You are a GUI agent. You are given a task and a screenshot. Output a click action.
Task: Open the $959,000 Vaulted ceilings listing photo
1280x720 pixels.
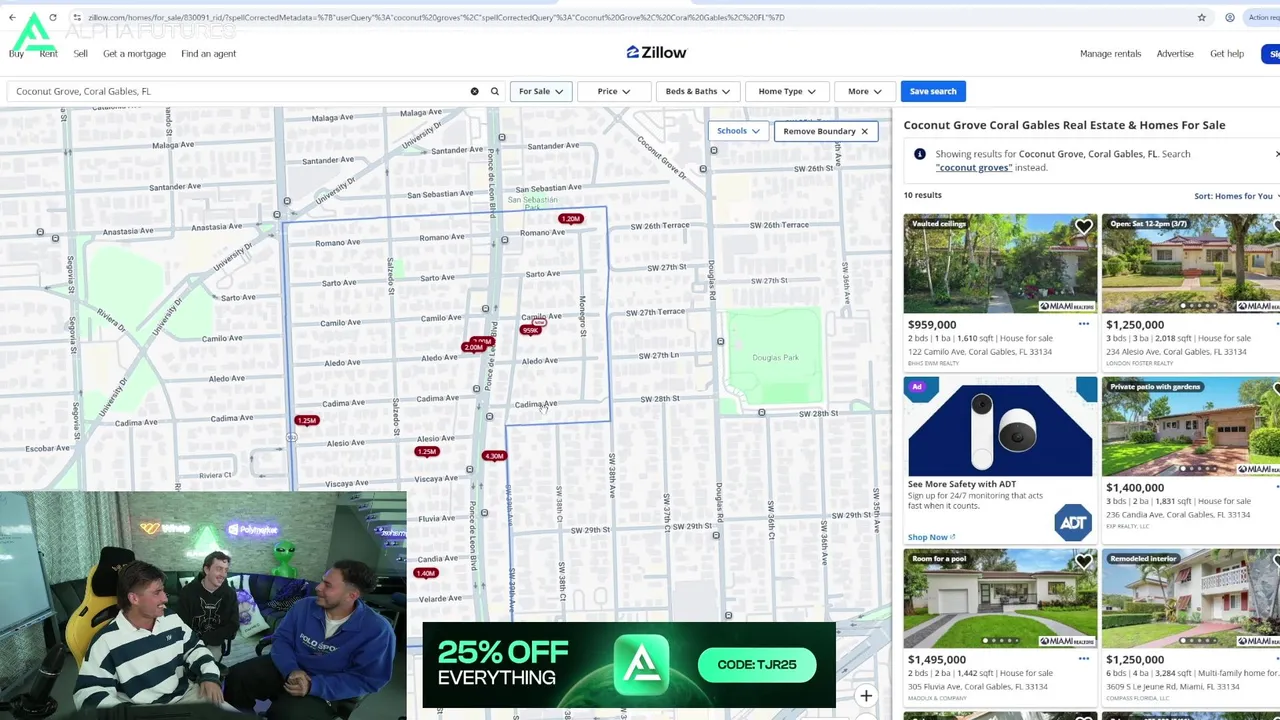1000,264
